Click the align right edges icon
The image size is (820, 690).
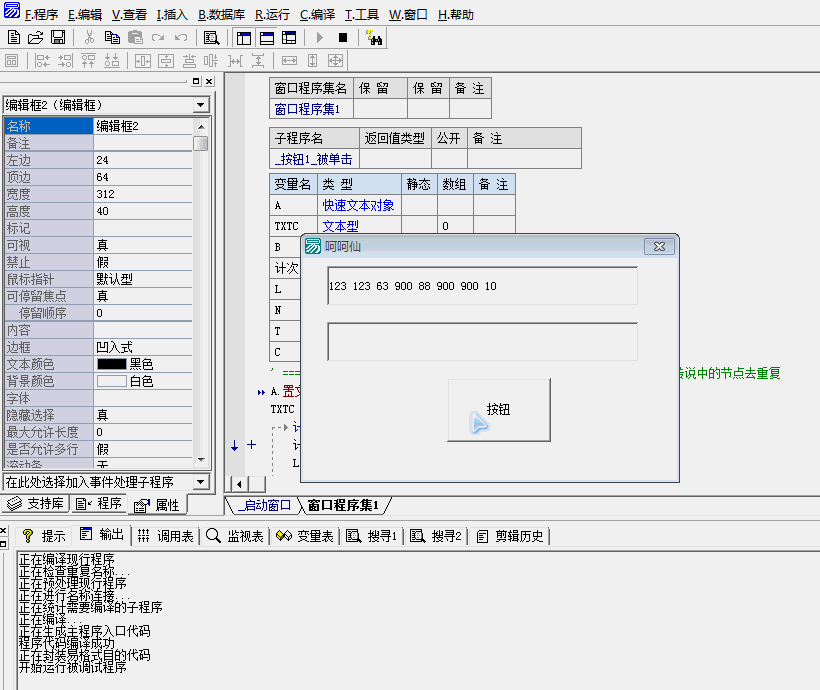point(65,61)
